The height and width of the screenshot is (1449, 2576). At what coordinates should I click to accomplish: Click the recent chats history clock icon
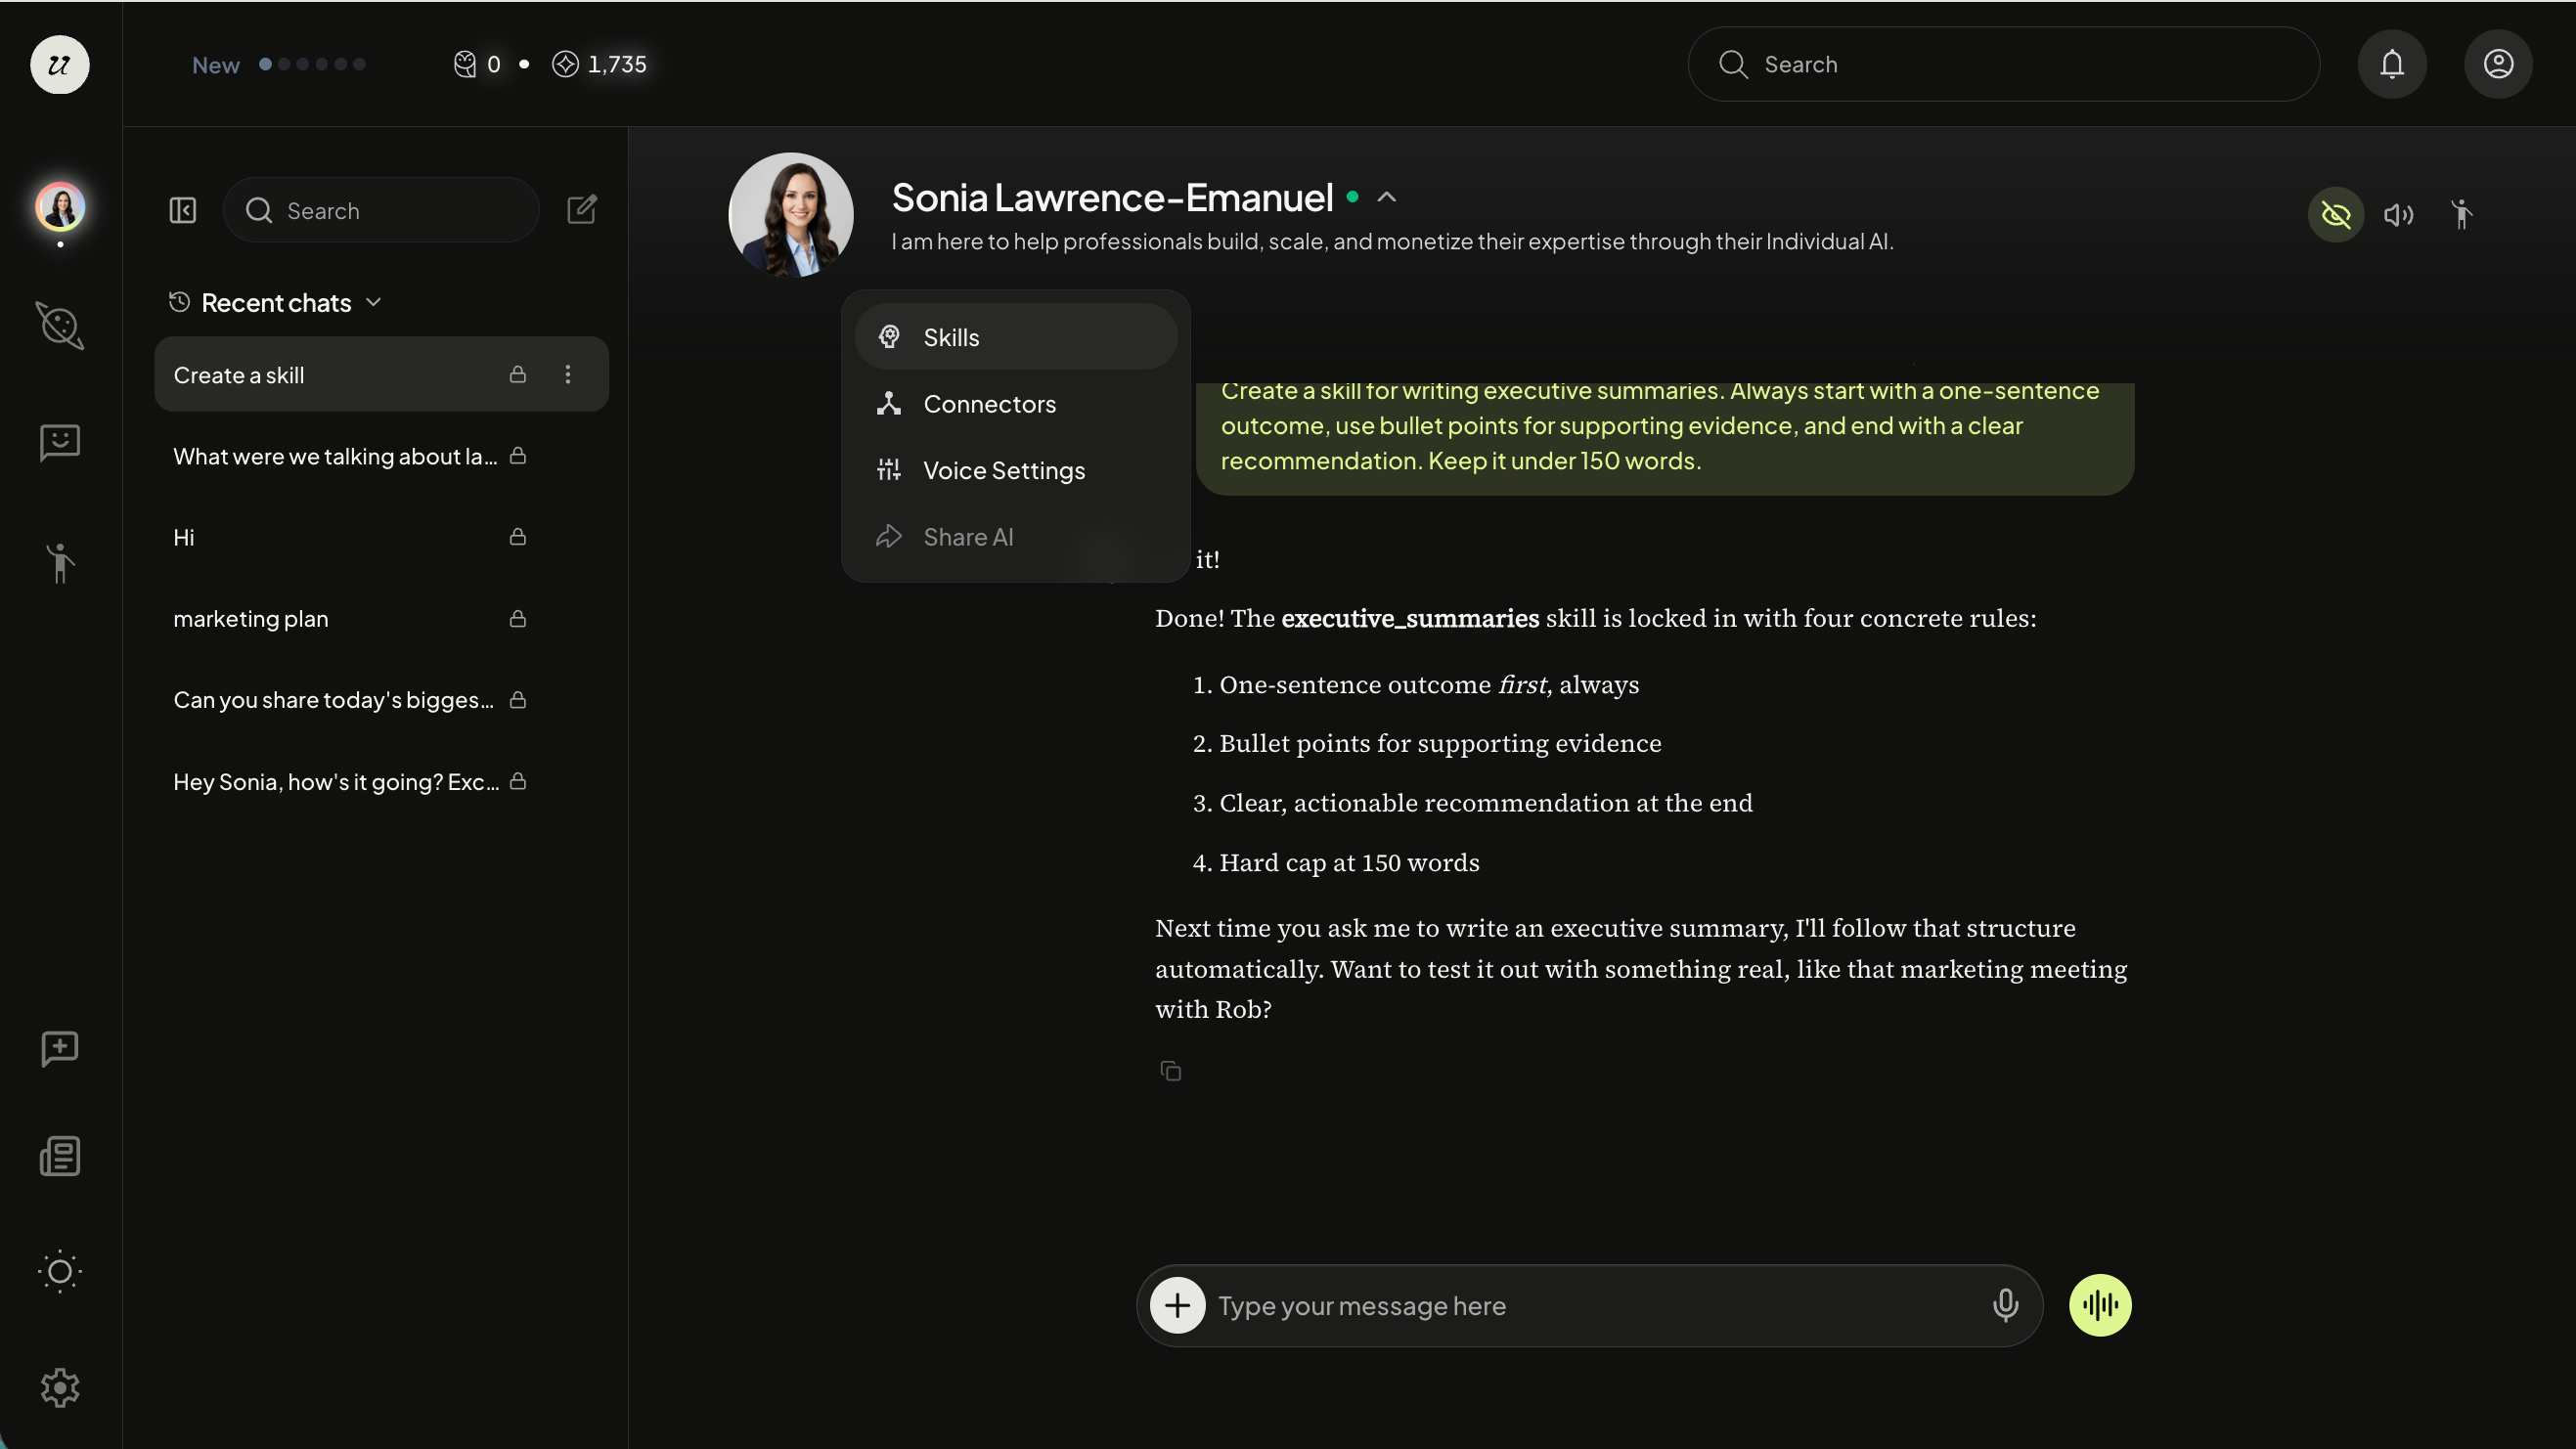(x=179, y=302)
